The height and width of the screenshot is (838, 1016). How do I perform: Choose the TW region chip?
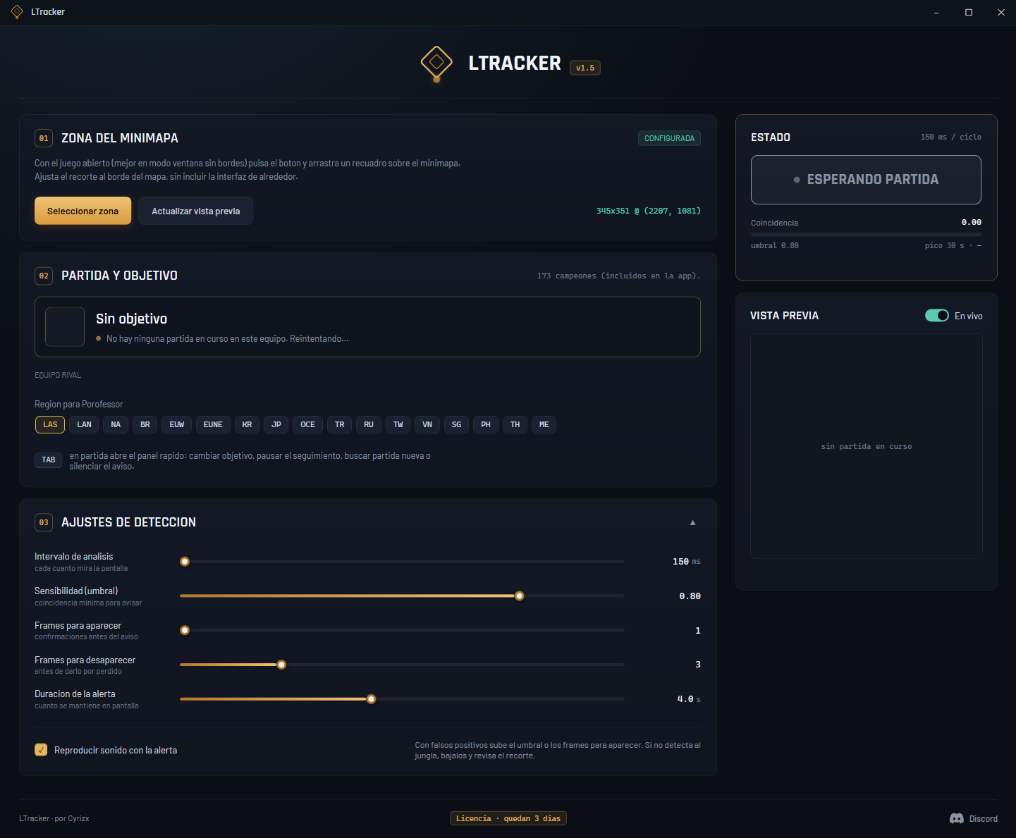tap(398, 425)
